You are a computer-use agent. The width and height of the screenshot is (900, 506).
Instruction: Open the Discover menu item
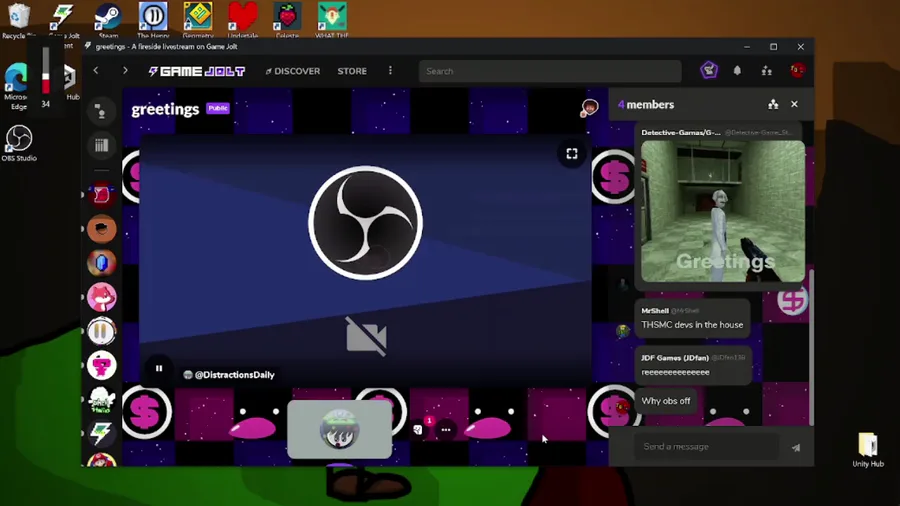[293, 71]
